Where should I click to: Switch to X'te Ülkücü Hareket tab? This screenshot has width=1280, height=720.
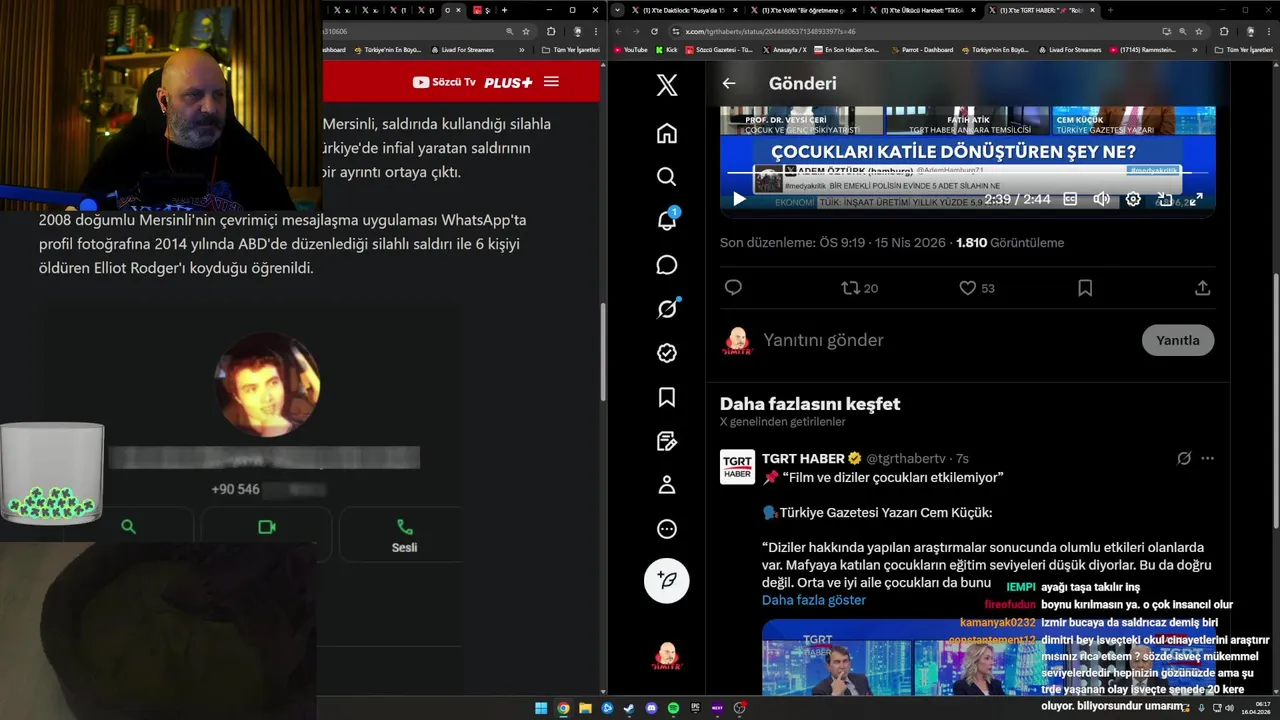[x=922, y=10]
